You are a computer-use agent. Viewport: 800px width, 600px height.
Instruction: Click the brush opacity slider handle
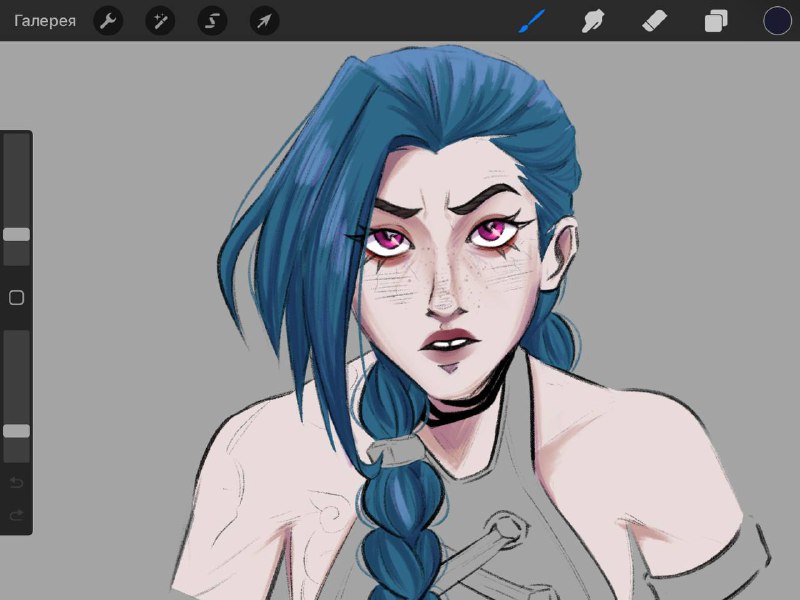tap(16, 431)
